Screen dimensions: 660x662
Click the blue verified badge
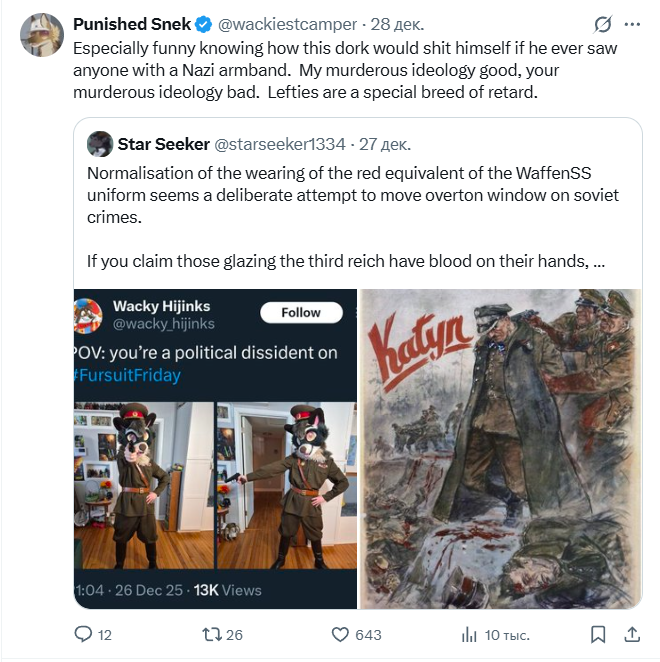[204, 24]
